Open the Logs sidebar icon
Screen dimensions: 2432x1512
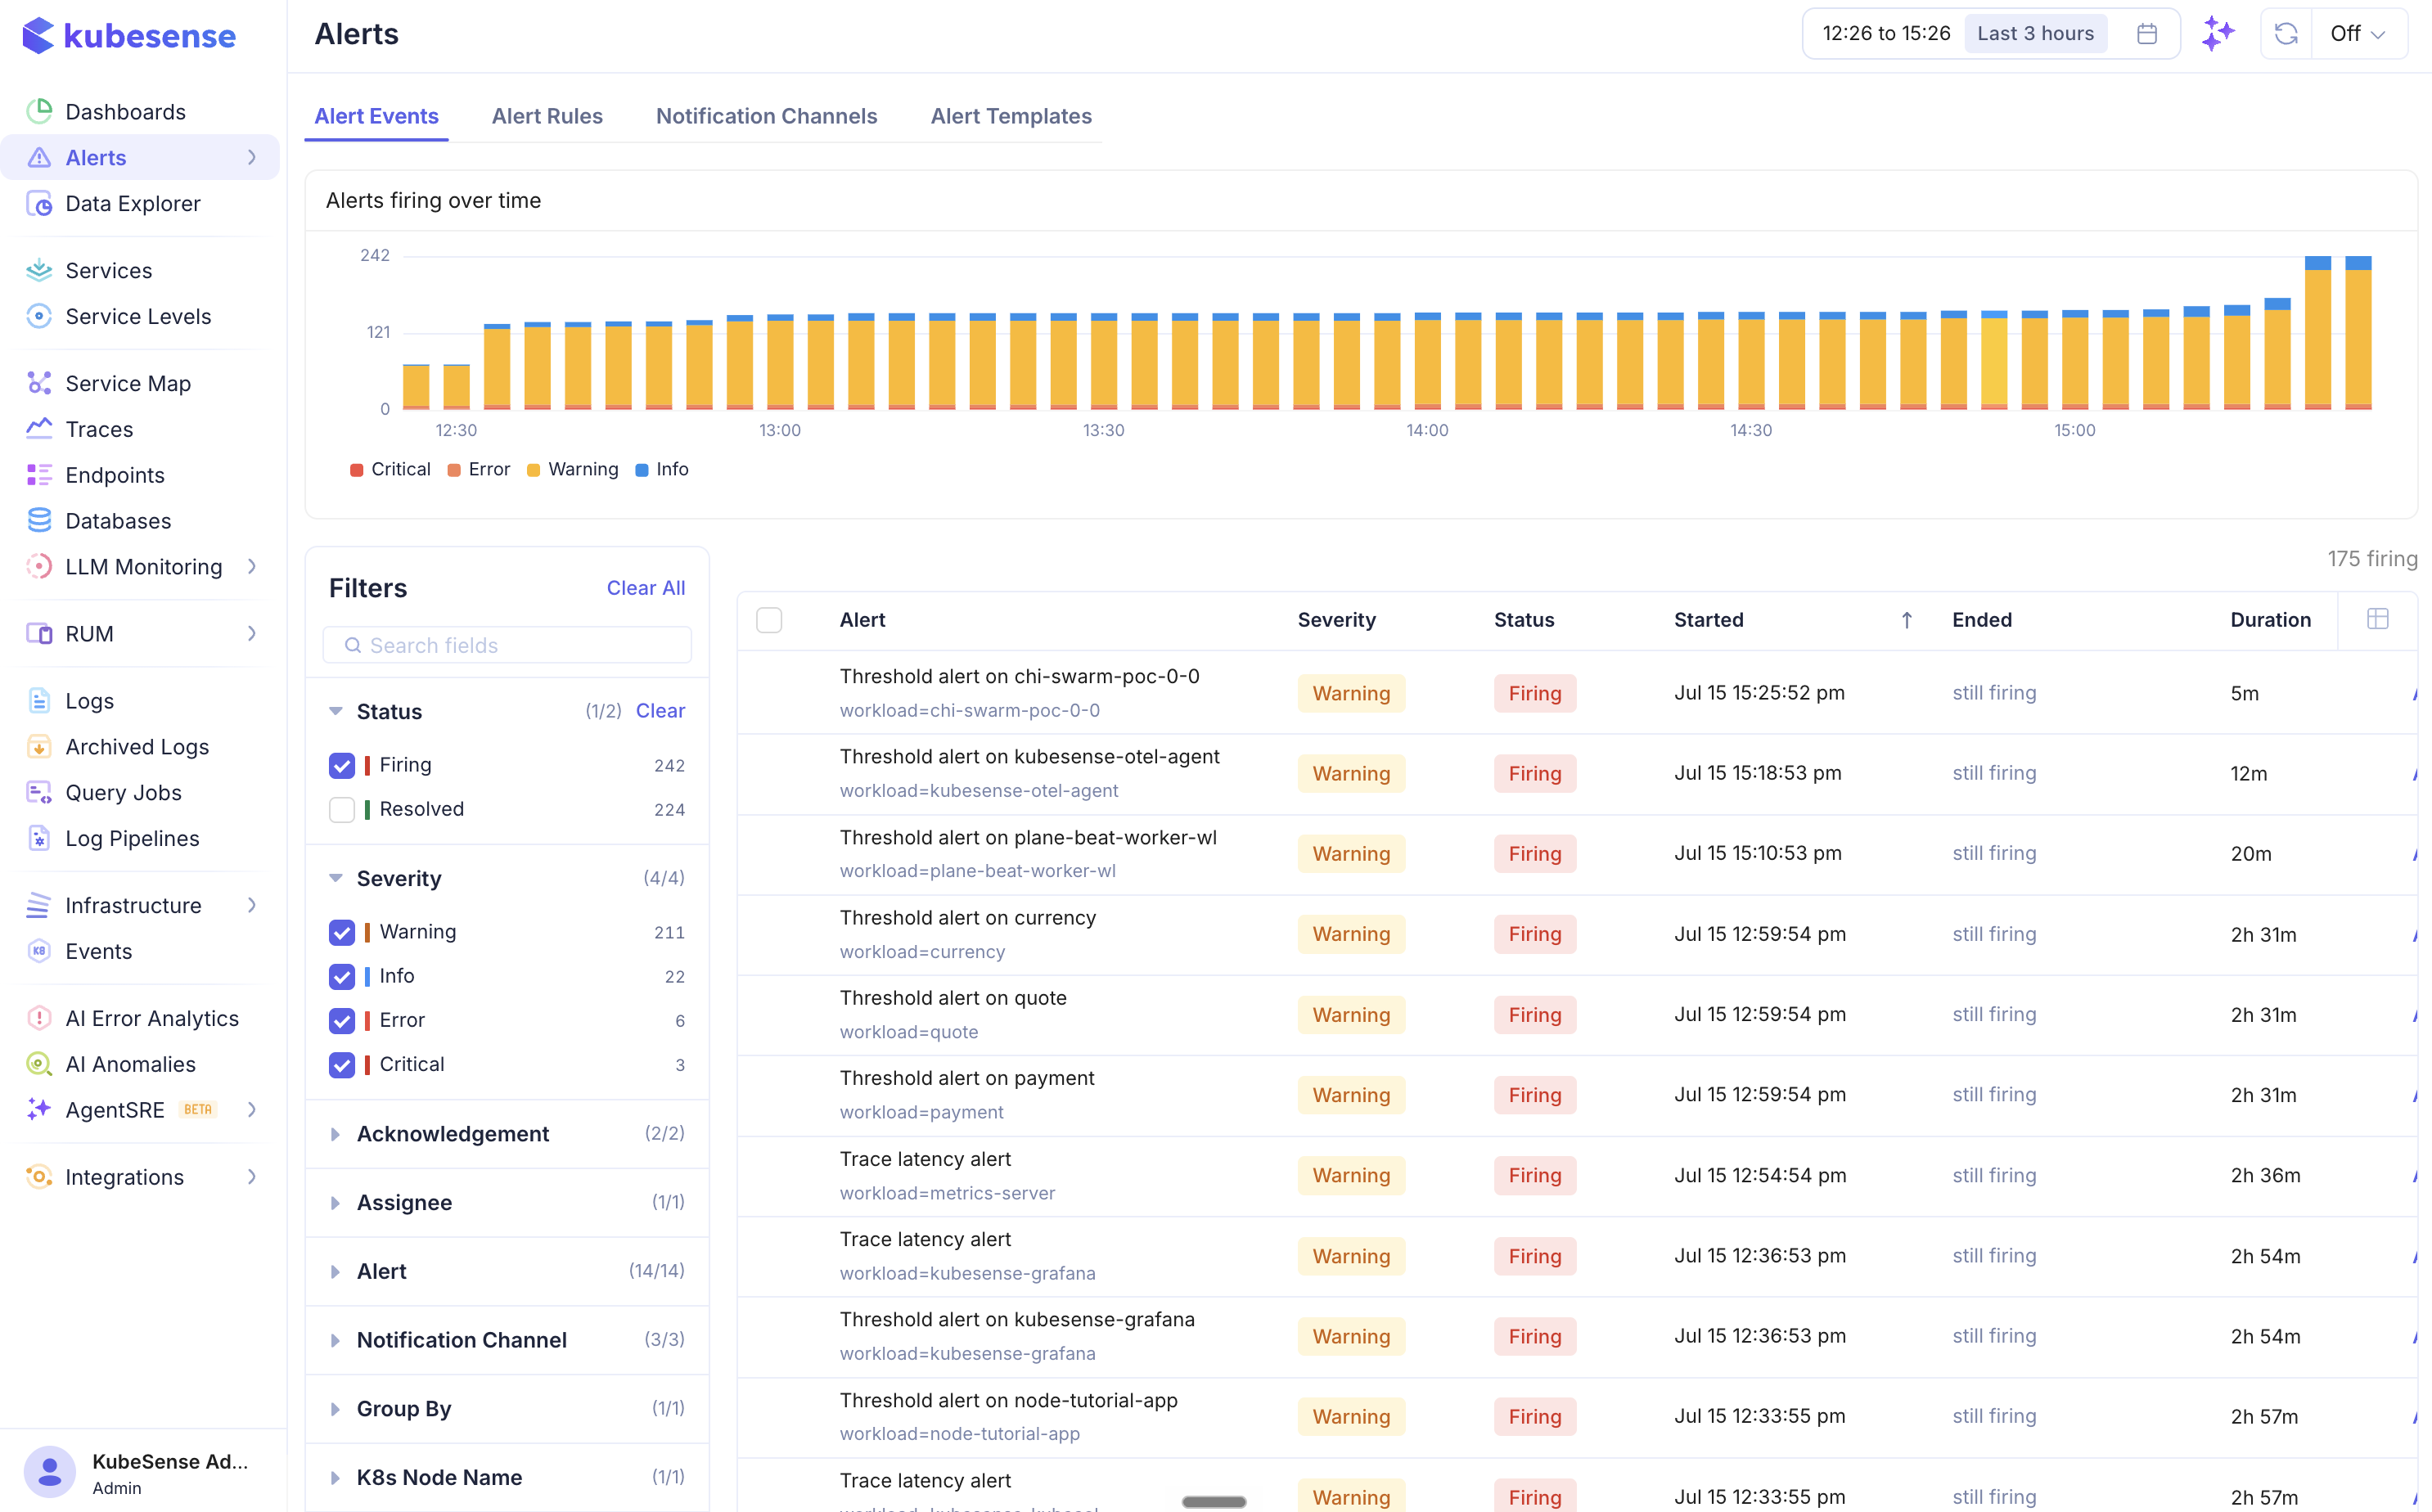click(x=39, y=700)
